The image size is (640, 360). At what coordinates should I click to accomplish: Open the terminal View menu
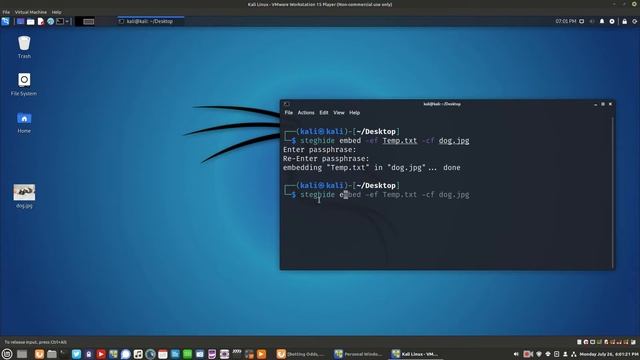339,113
